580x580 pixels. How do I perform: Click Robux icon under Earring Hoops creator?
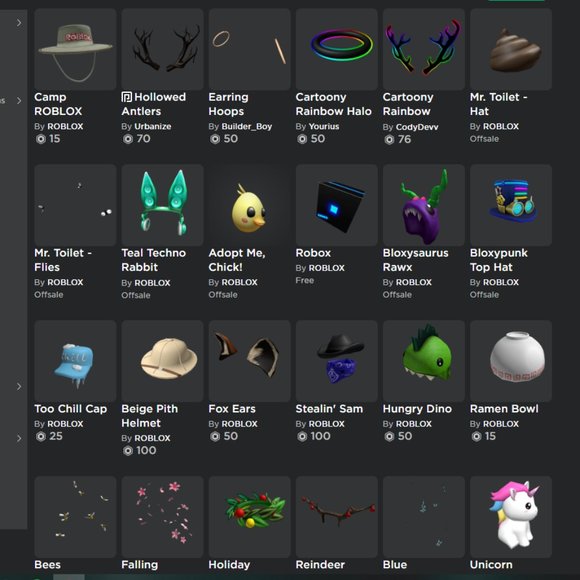215,139
